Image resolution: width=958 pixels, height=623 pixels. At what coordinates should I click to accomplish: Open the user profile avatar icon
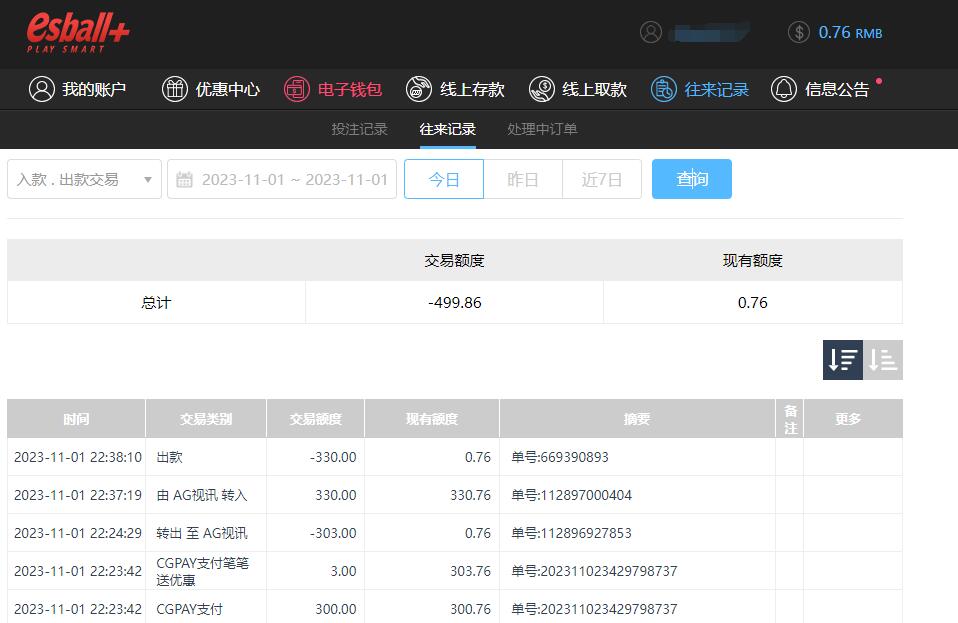651,32
